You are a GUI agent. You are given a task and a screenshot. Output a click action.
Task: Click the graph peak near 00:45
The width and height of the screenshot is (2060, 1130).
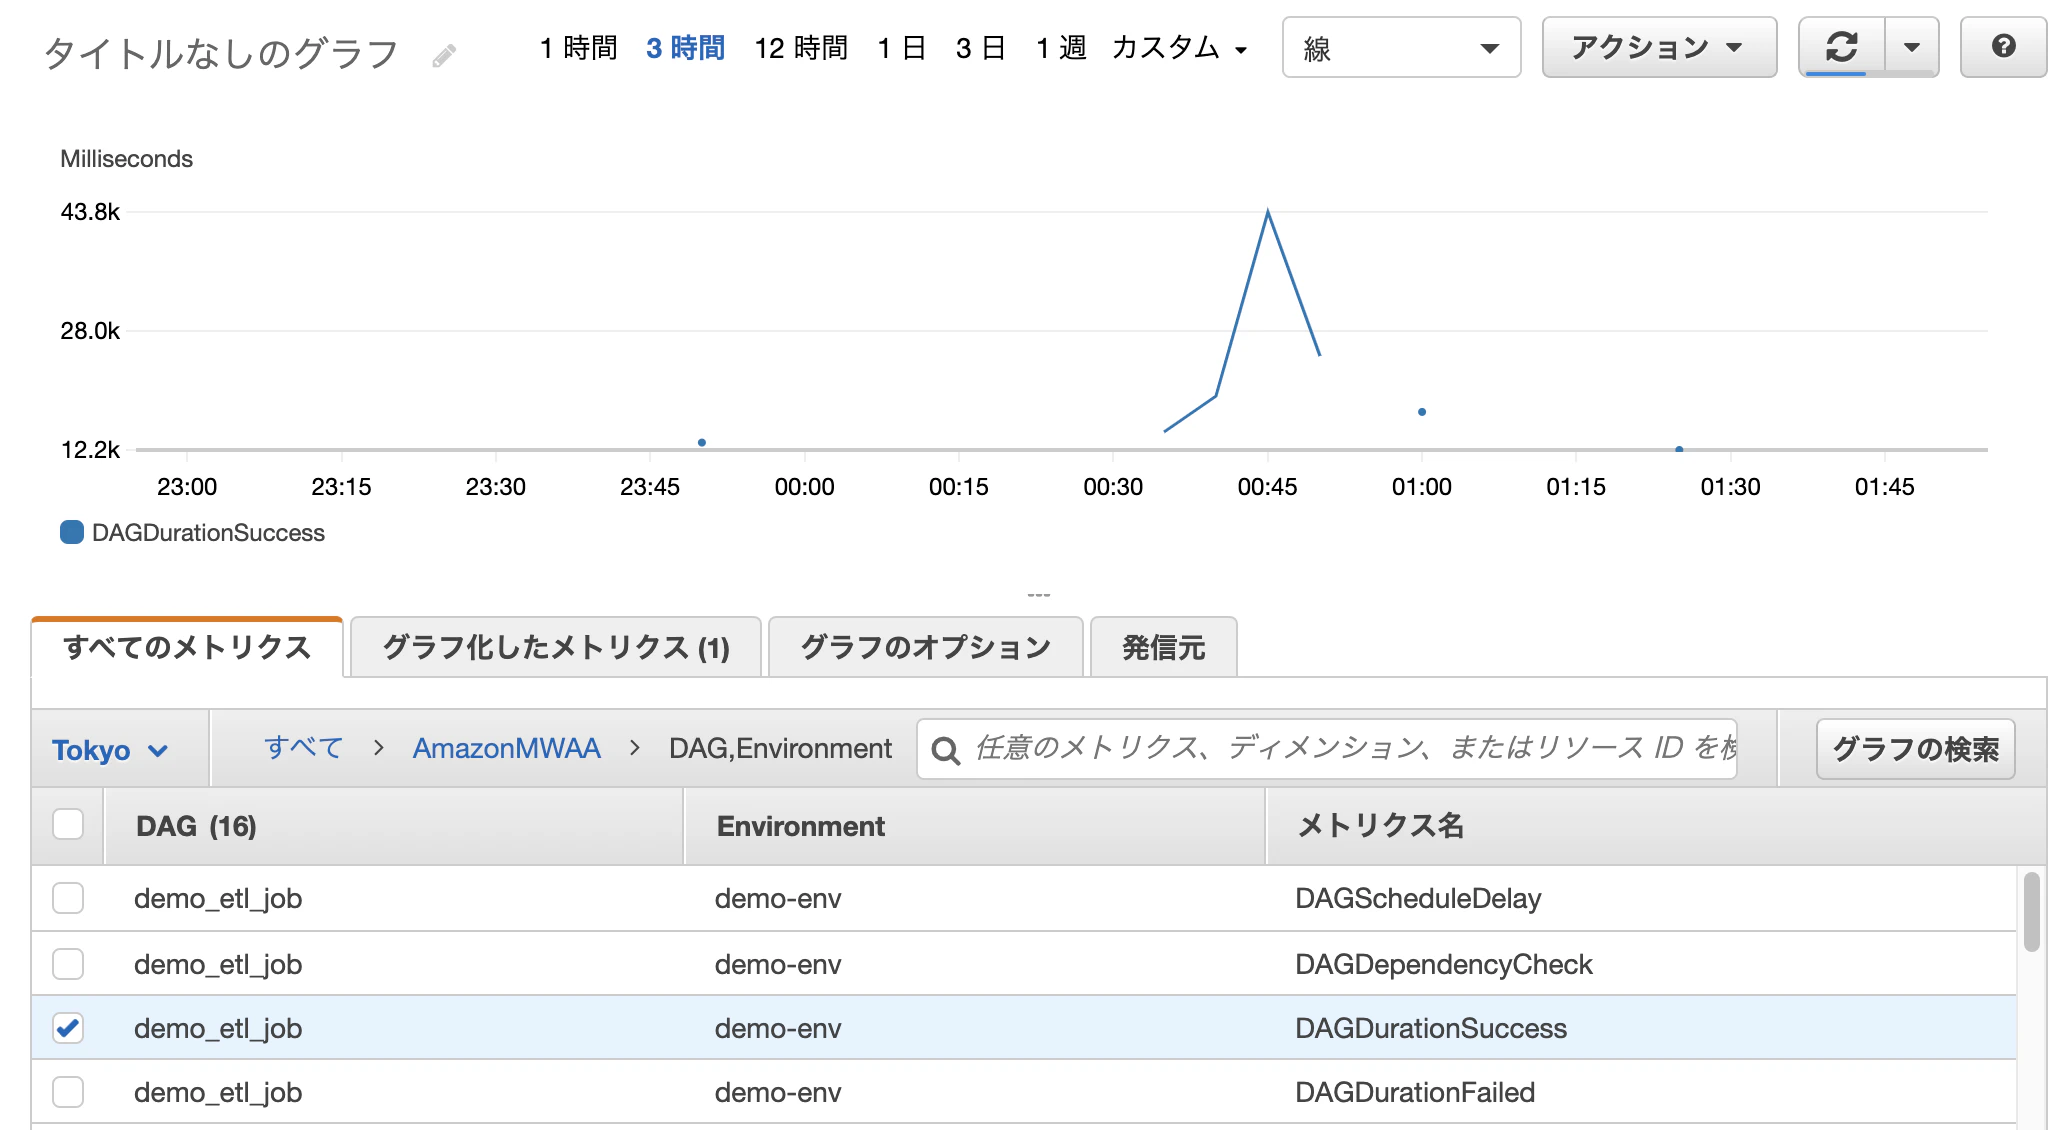point(1268,212)
